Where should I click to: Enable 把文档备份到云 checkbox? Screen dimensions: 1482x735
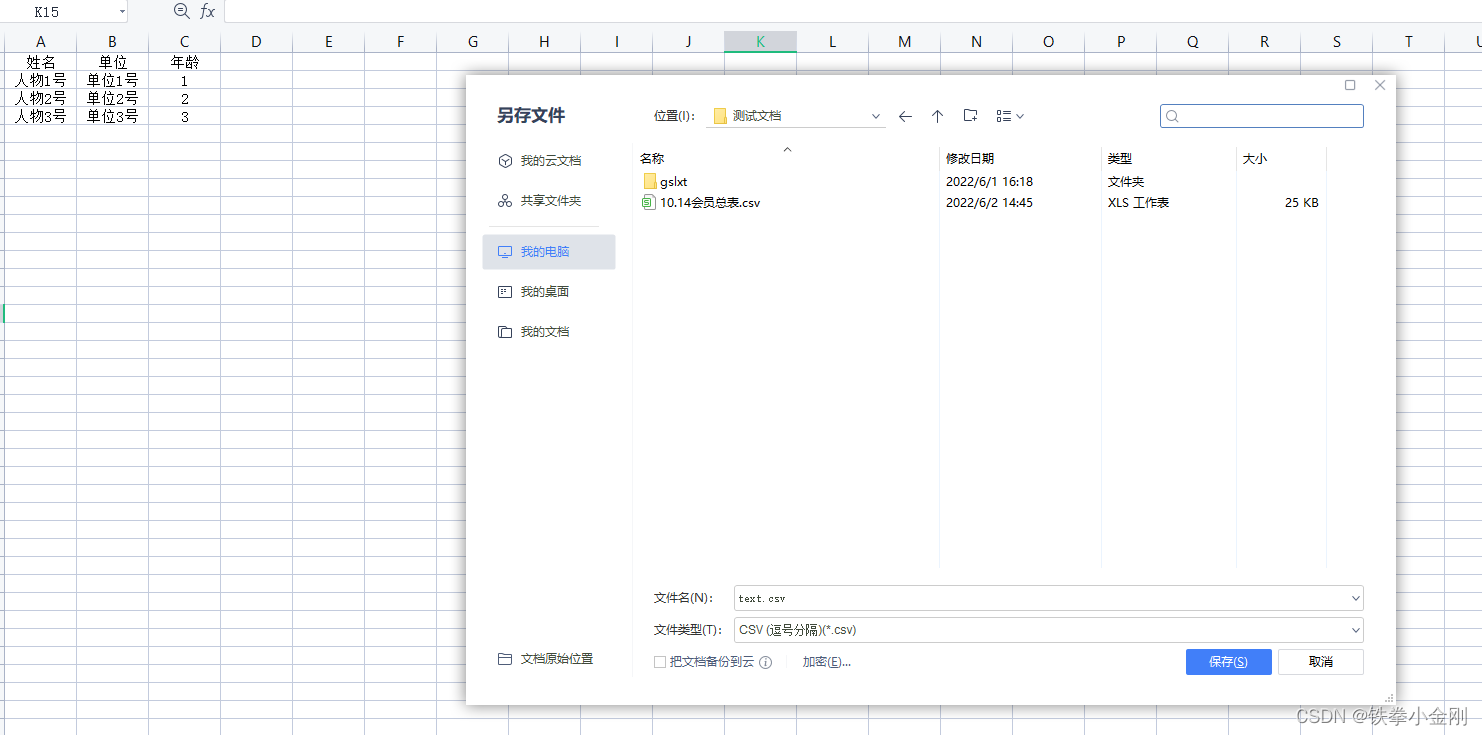pos(660,661)
